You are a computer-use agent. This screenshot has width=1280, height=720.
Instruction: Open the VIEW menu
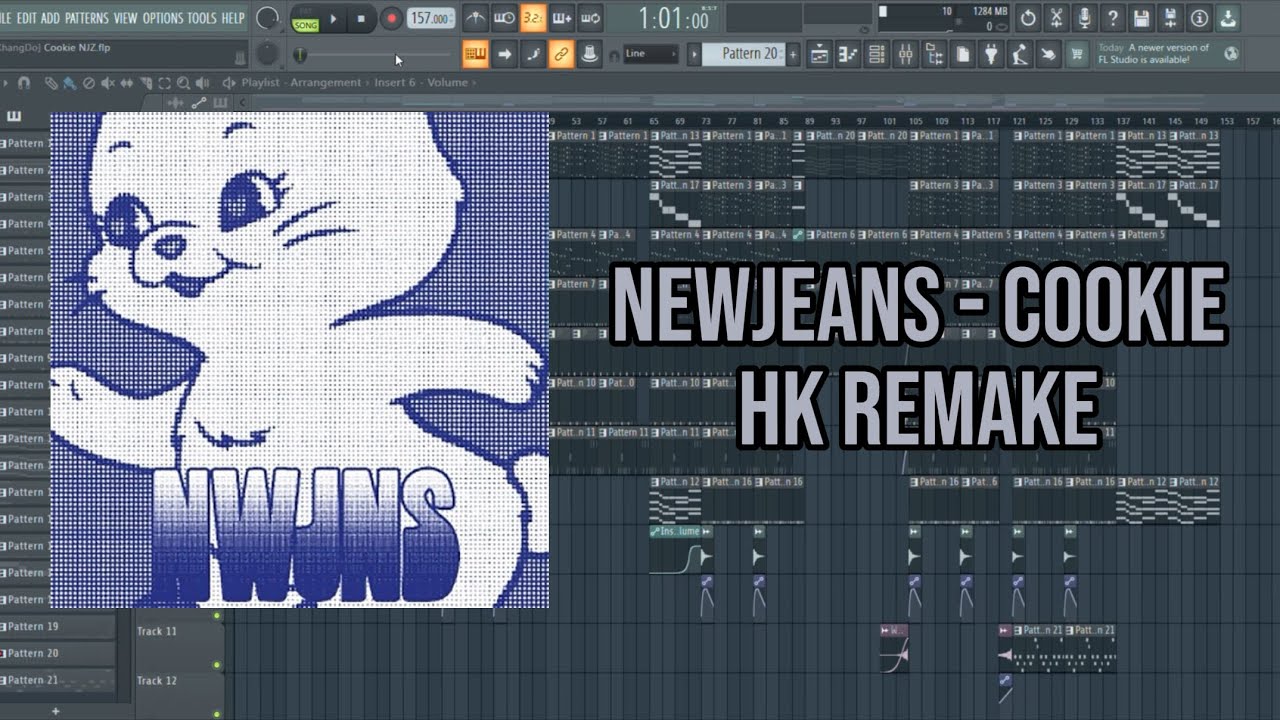[125, 18]
